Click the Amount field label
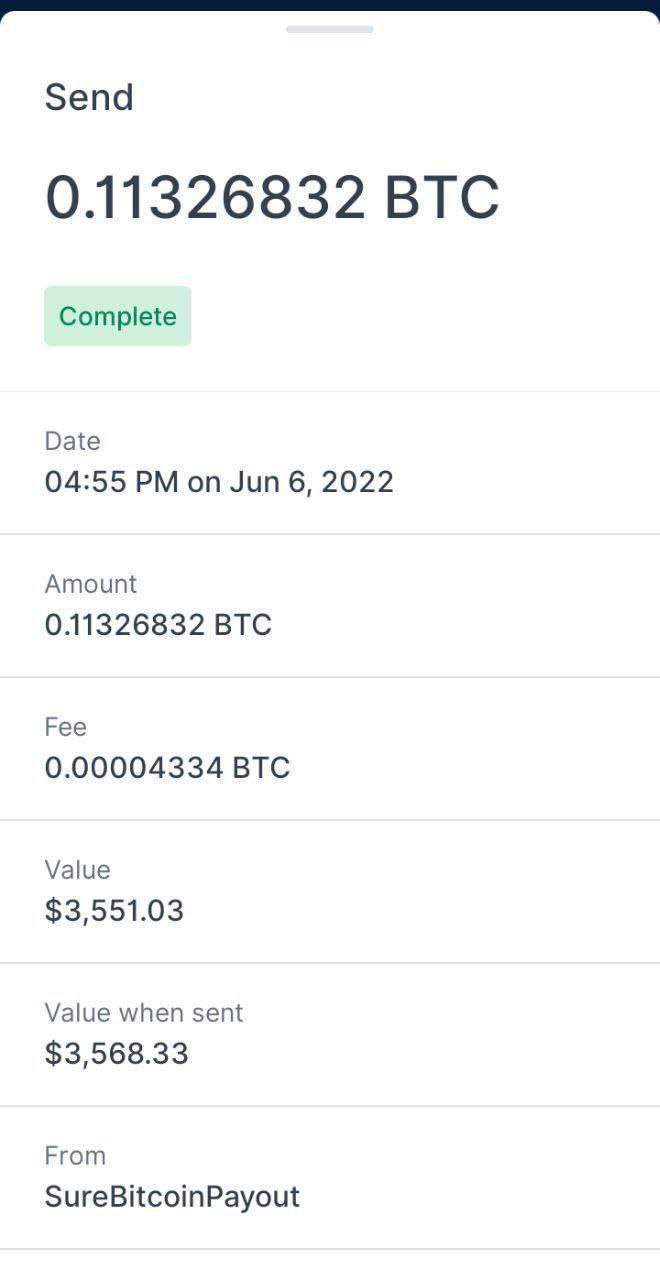The width and height of the screenshot is (660, 1280). (x=91, y=584)
